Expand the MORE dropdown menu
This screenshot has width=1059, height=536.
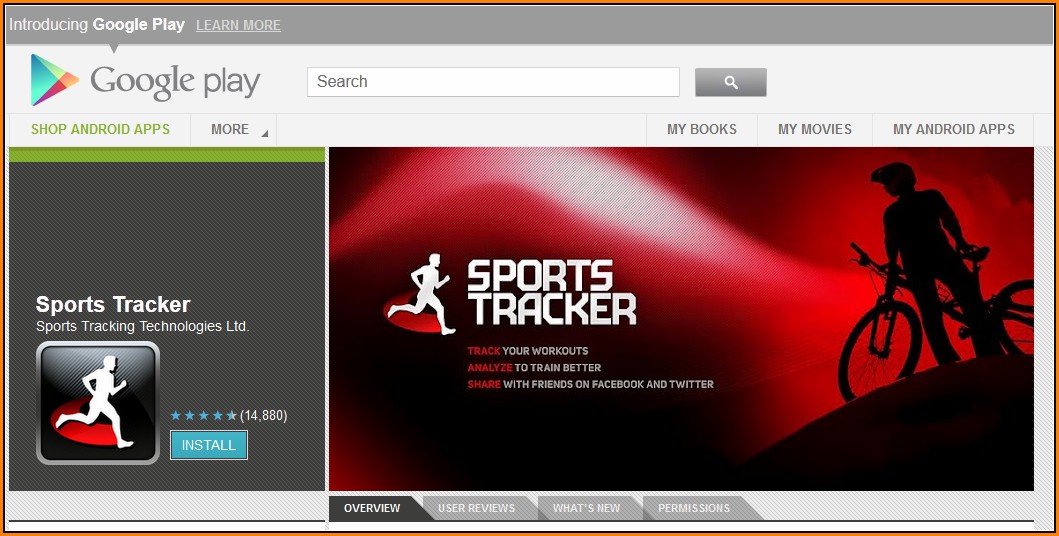238,129
